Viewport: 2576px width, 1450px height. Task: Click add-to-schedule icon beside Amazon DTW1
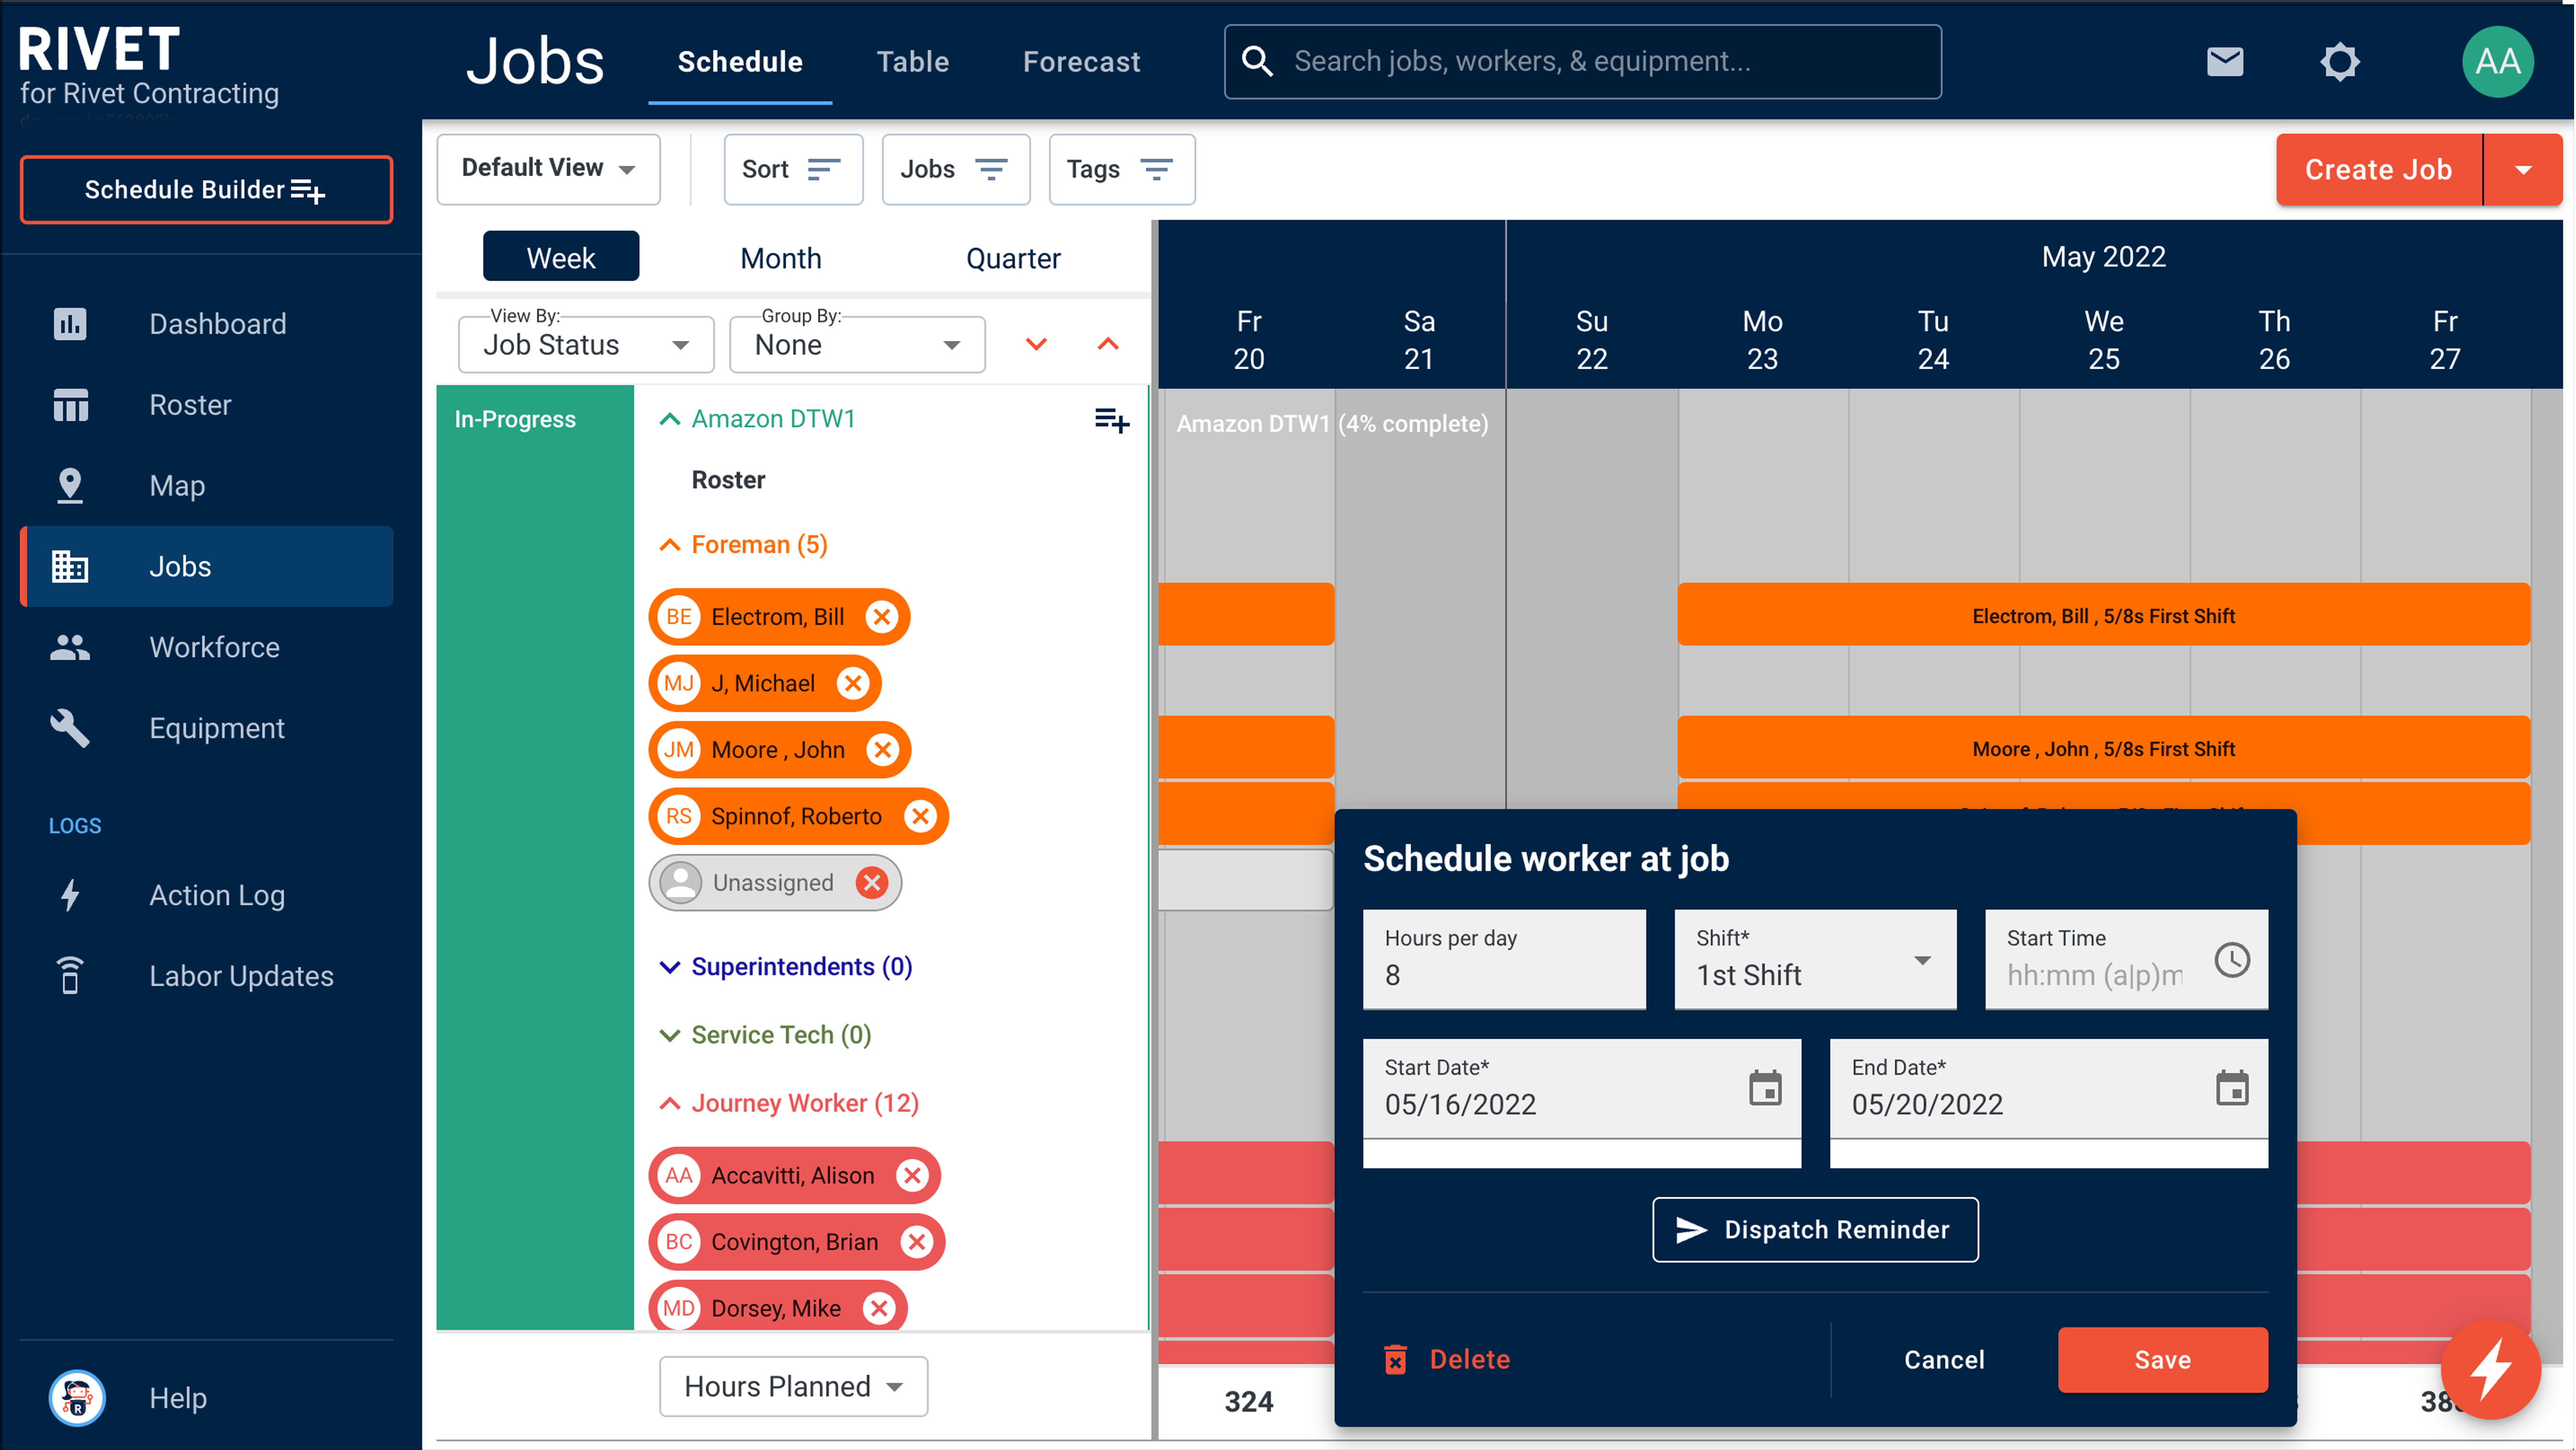(1112, 420)
